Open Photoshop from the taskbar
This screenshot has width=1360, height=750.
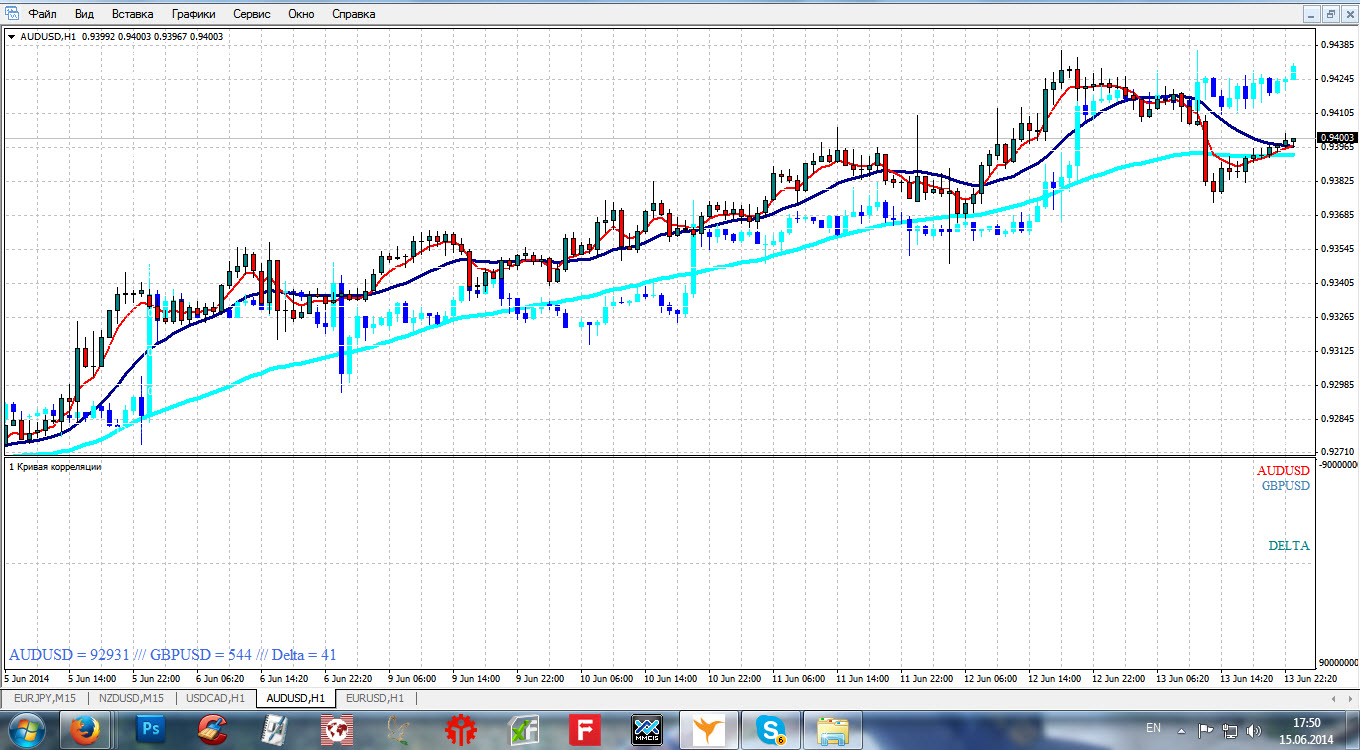click(x=149, y=730)
